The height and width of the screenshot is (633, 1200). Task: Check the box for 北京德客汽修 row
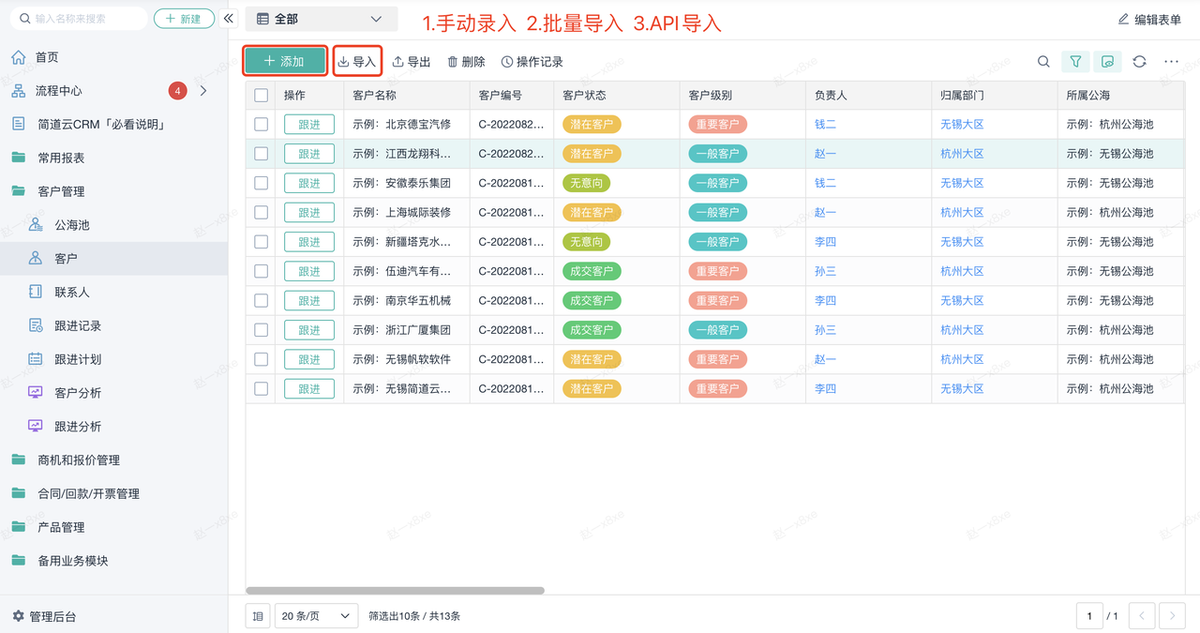point(261,125)
